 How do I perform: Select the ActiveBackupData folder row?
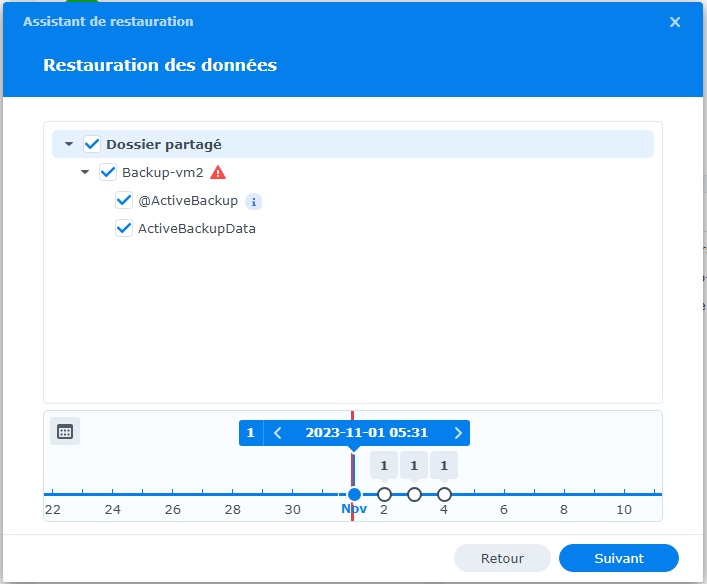point(196,228)
